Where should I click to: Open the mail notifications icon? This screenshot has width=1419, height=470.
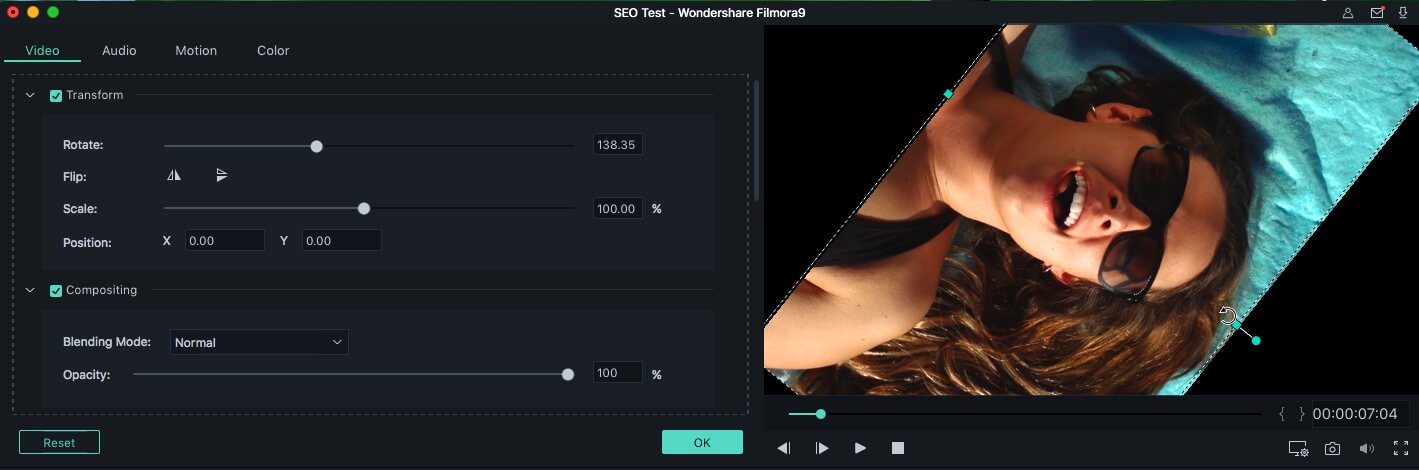pos(1377,13)
